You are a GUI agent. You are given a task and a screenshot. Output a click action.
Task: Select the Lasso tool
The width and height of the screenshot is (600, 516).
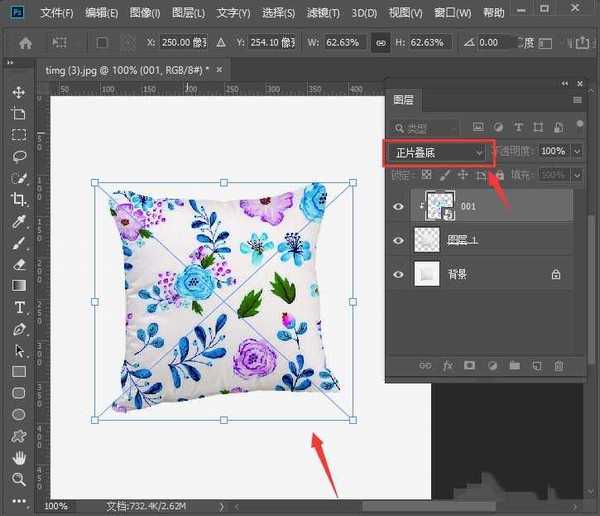pos(18,156)
